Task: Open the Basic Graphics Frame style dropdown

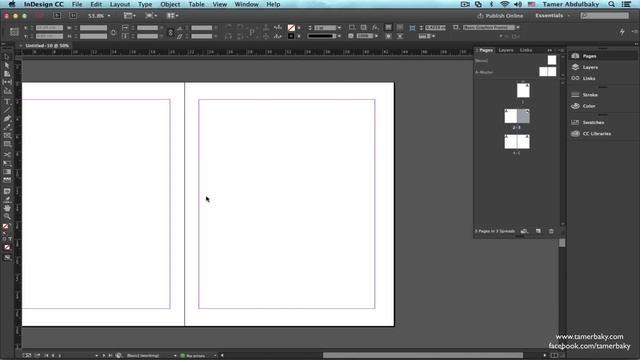Action: click(518, 27)
